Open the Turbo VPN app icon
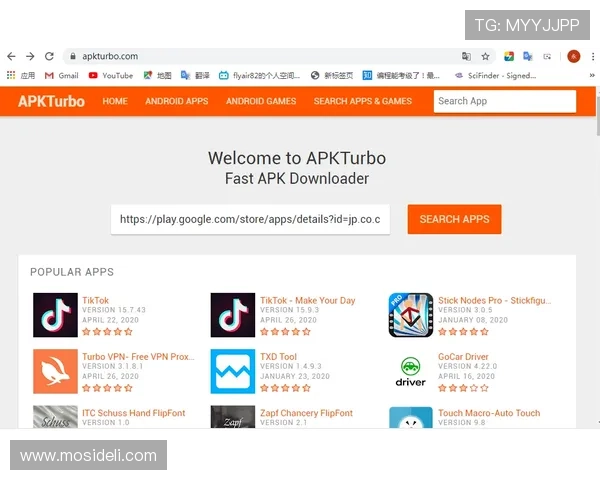This screenshot has width=600, height=480. pos(55,371)
